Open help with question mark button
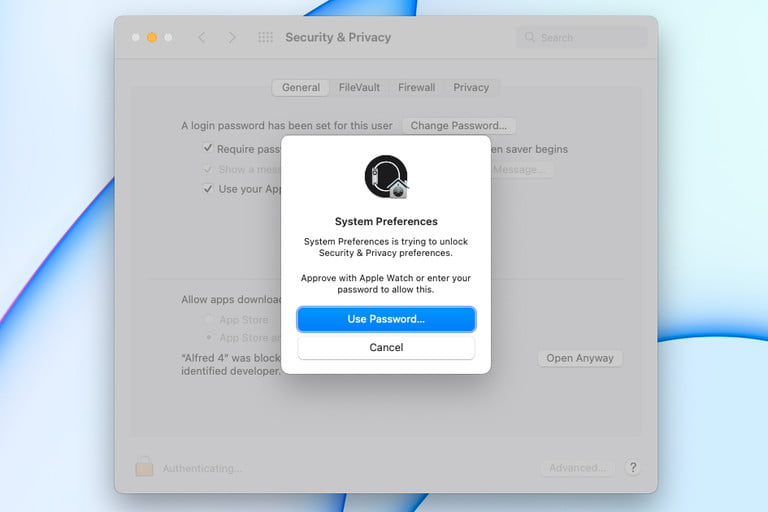Image resolution: width=768 pixels, height=512 pixels. coord(632,467)
